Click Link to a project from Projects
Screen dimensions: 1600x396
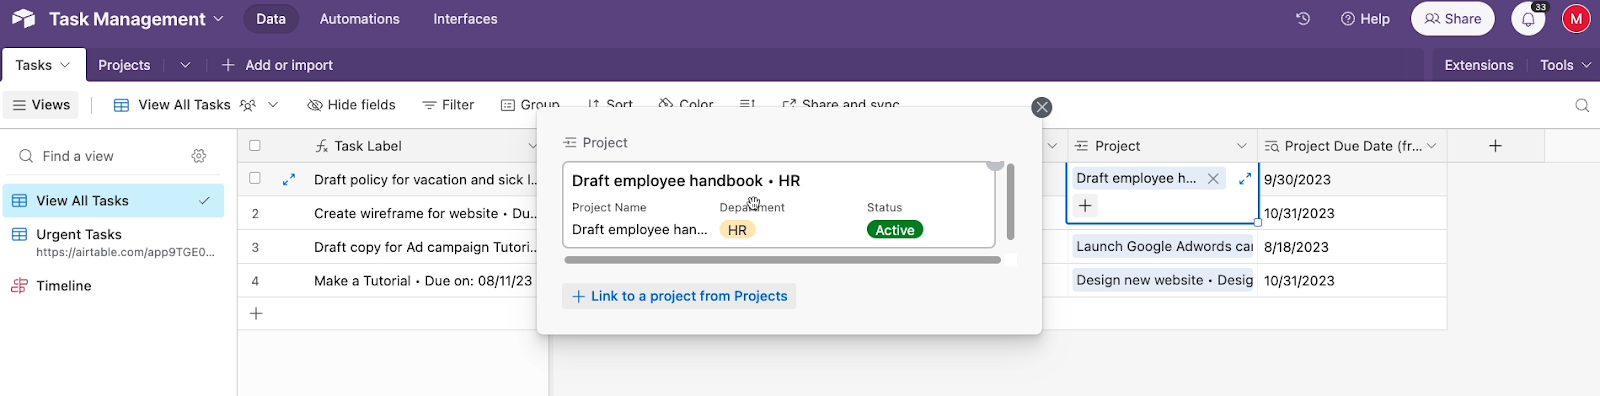point(679,296)
